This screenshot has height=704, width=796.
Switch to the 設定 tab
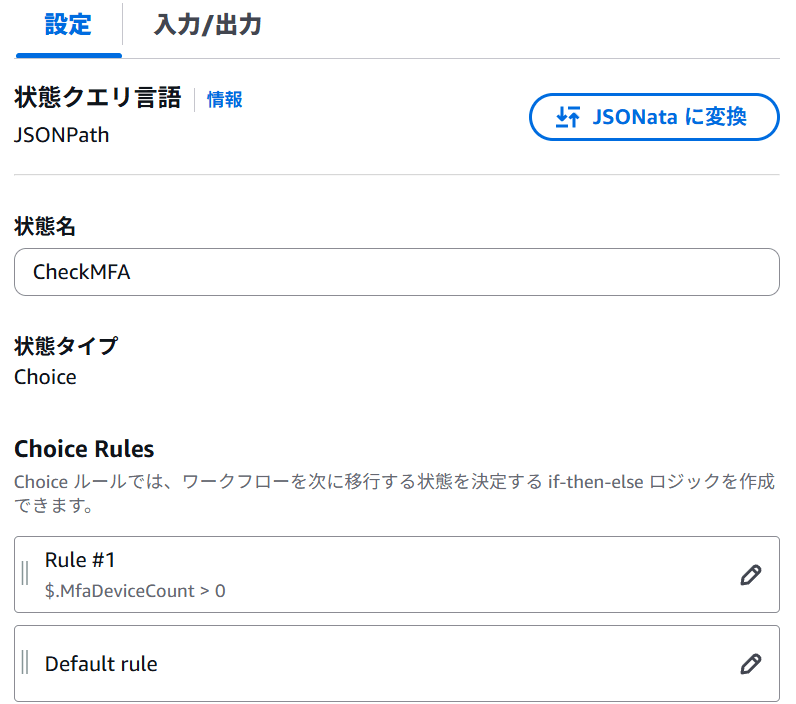point(68,25)
